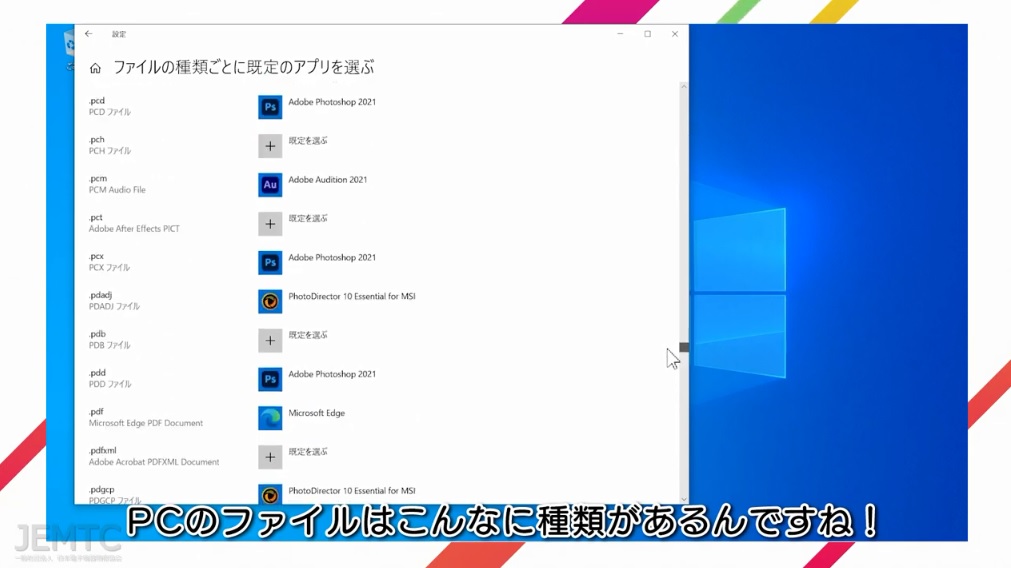Select the .pcd extension text
Image resolution: width=1011 pixels, height=568 pixels.
click(x=97, y=101)
